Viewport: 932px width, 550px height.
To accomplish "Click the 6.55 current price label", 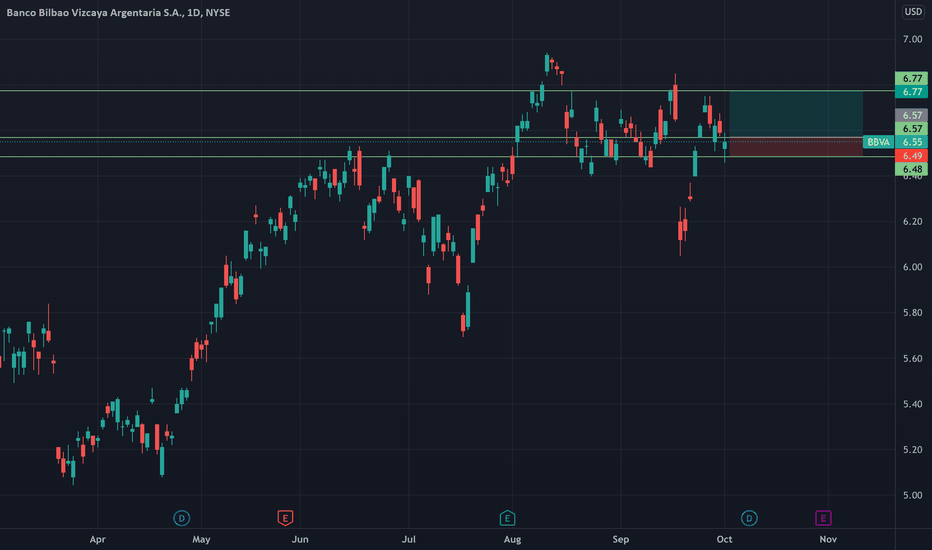I will [x=912, y=142].
